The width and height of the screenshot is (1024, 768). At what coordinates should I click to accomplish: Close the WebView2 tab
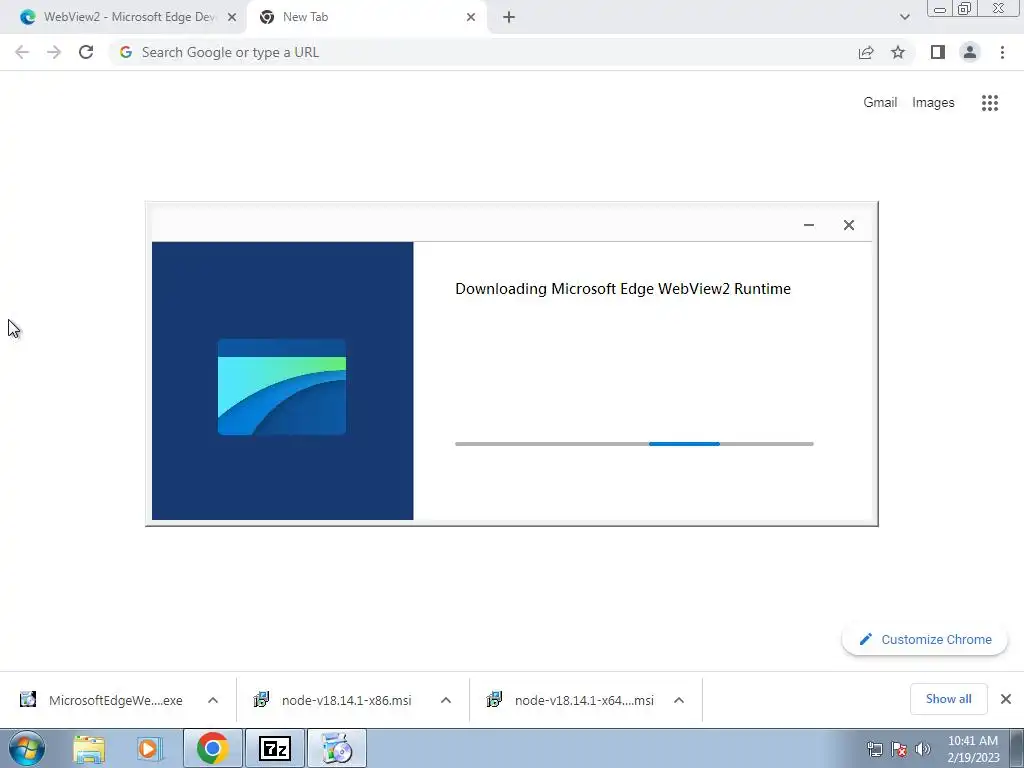232,18
